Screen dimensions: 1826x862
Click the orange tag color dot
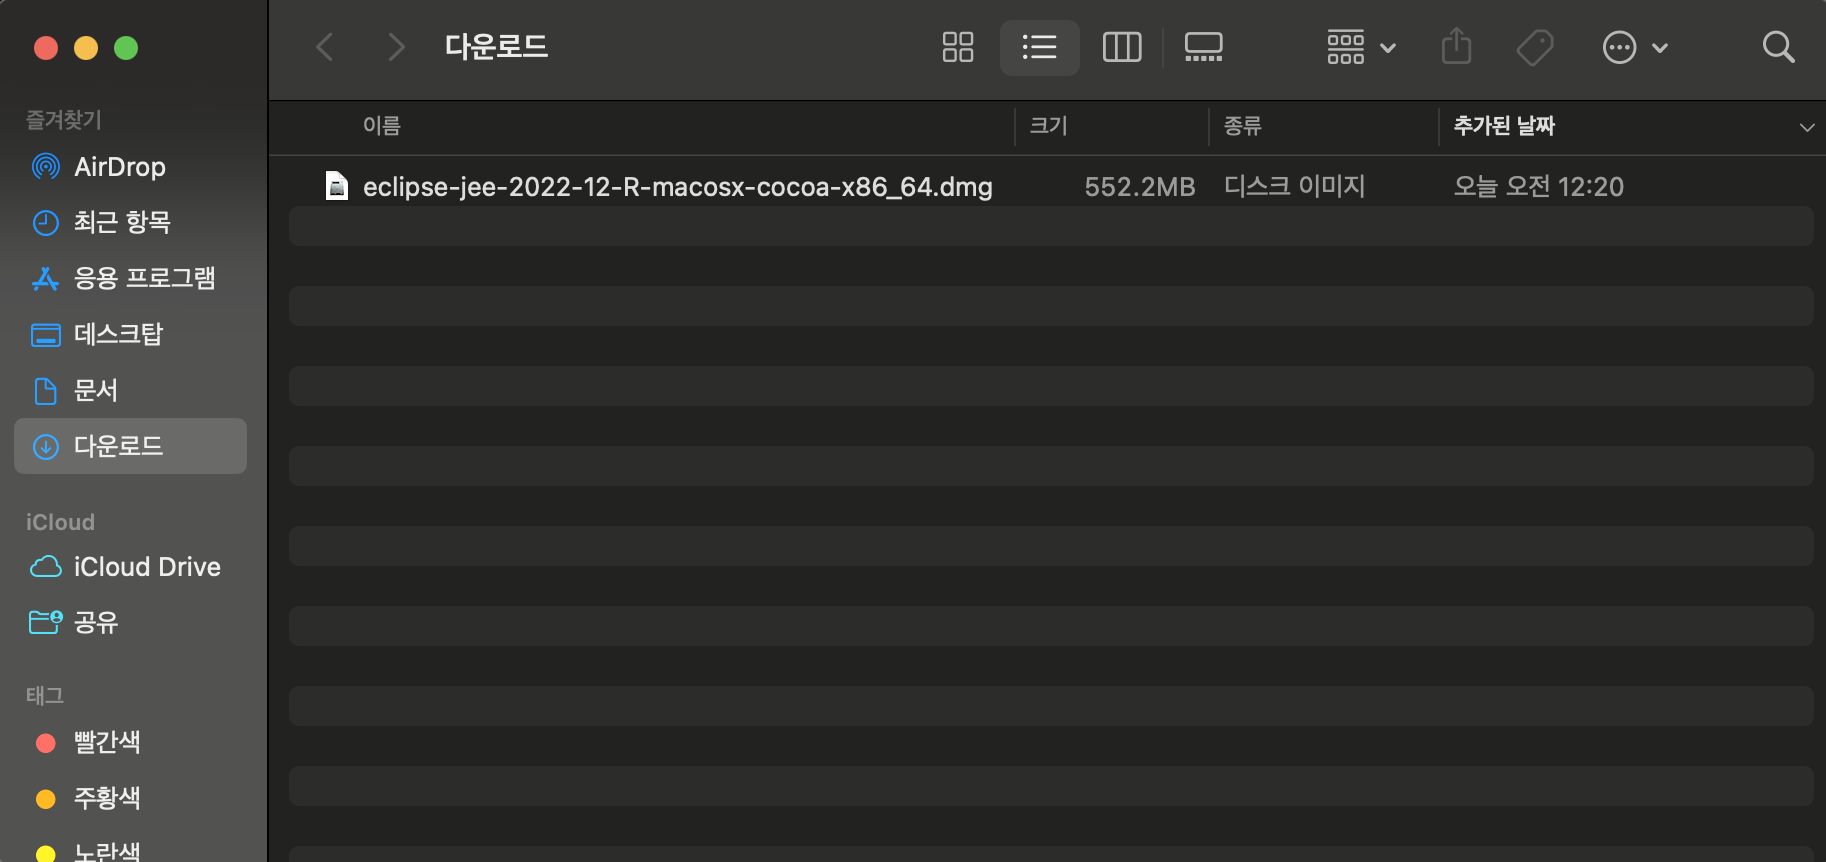[x=45, y=799]
